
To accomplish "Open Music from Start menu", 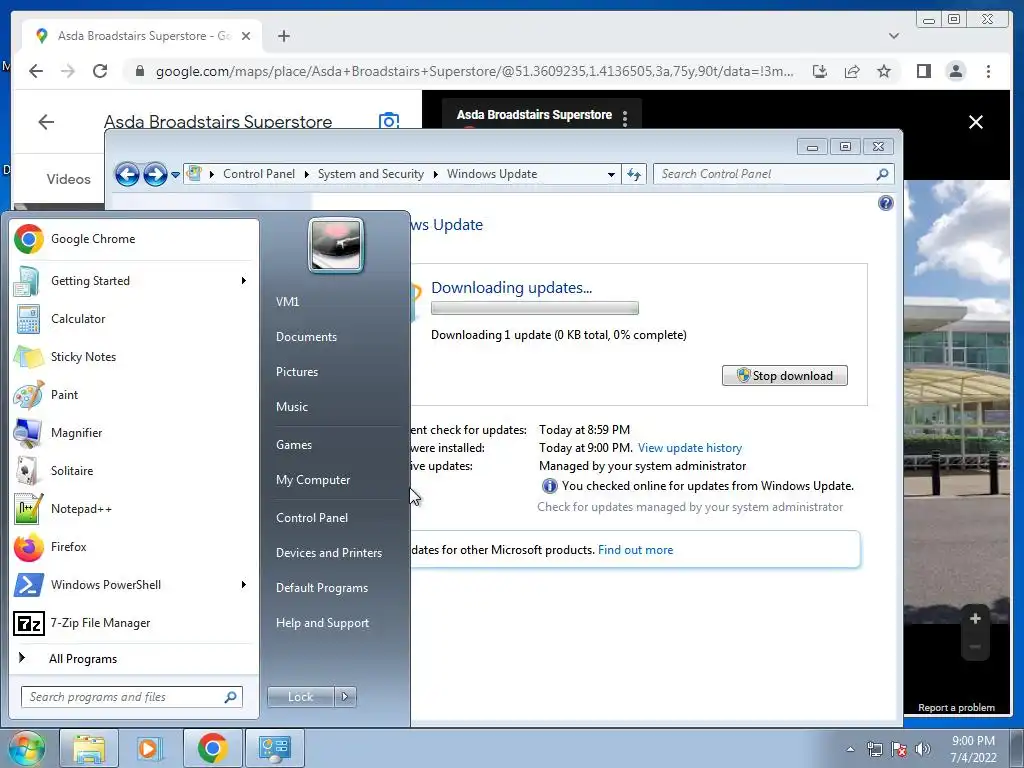I will [x=292, y=407].
